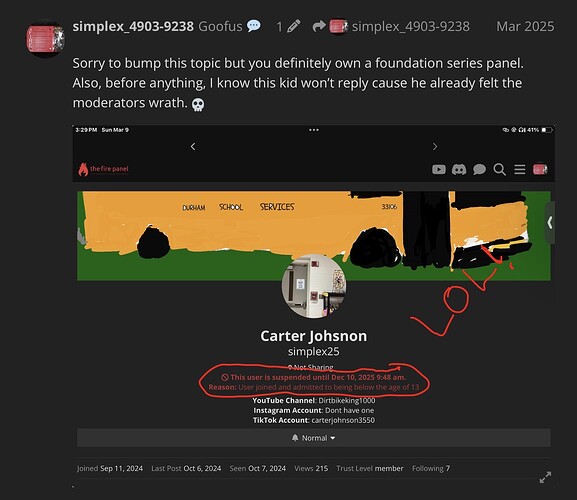Click the search magnifier icon
577x500 pixels.
pos(499,170)
